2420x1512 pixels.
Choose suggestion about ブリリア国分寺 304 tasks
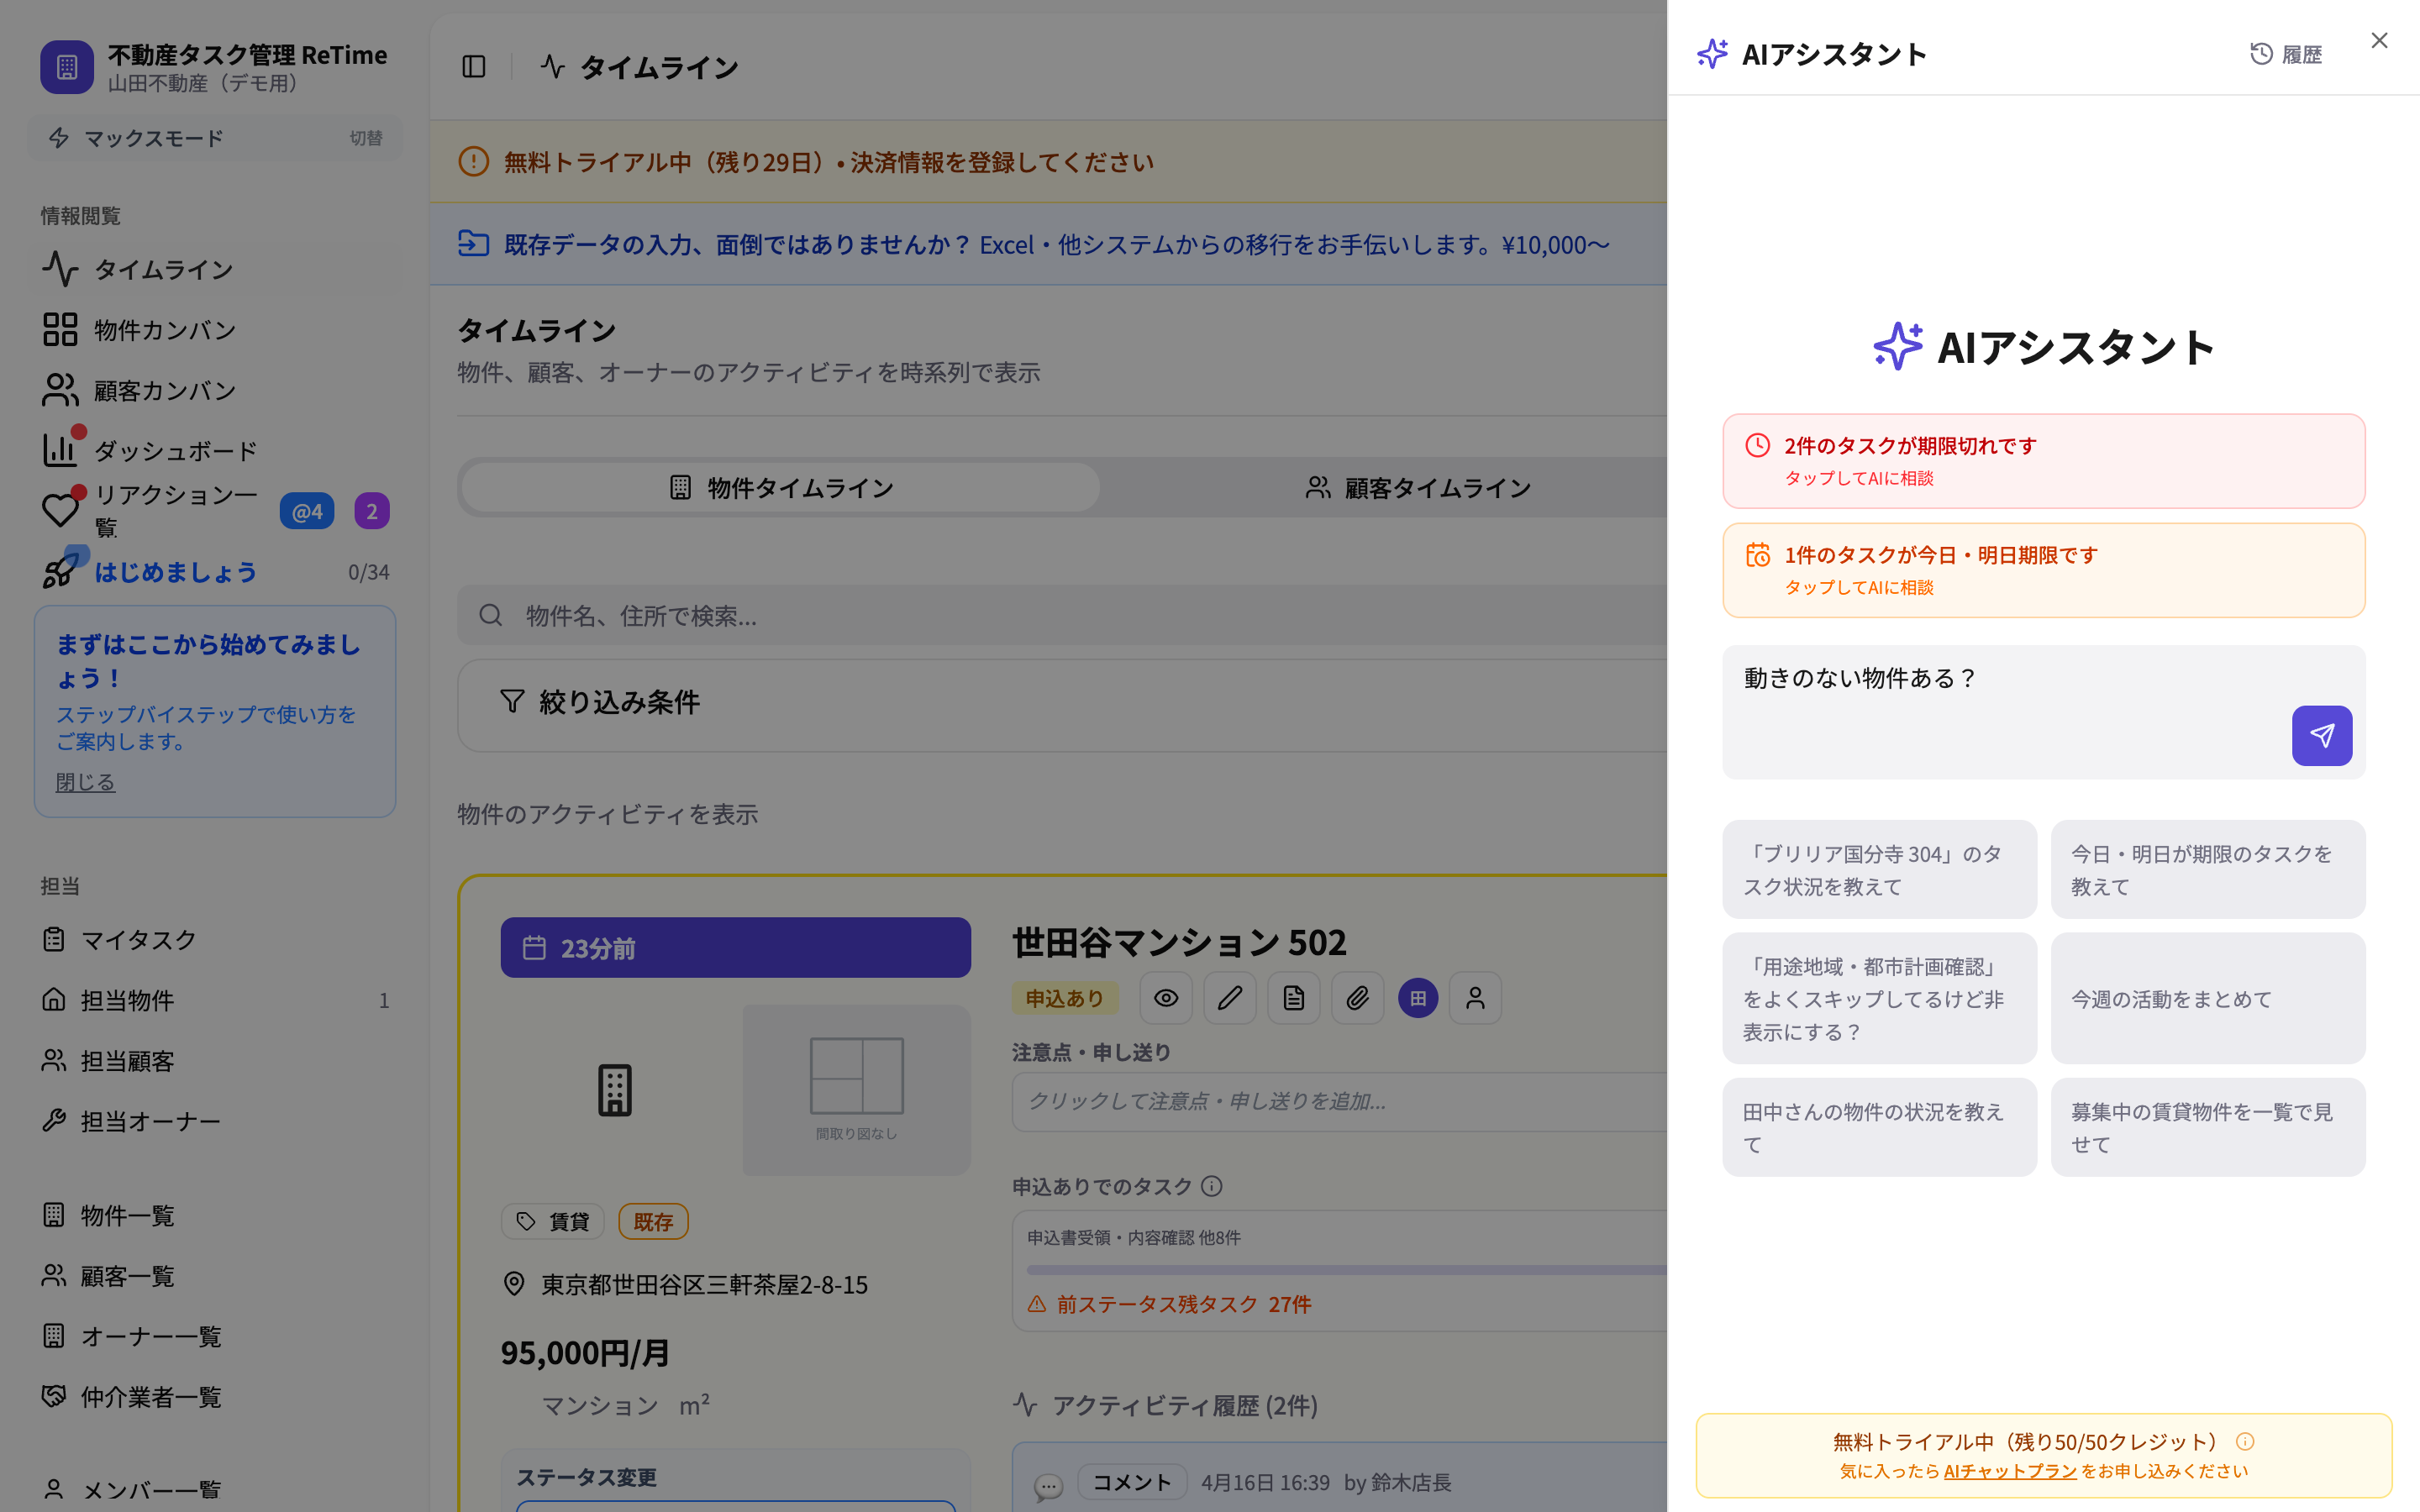[x=1879, y=869]
